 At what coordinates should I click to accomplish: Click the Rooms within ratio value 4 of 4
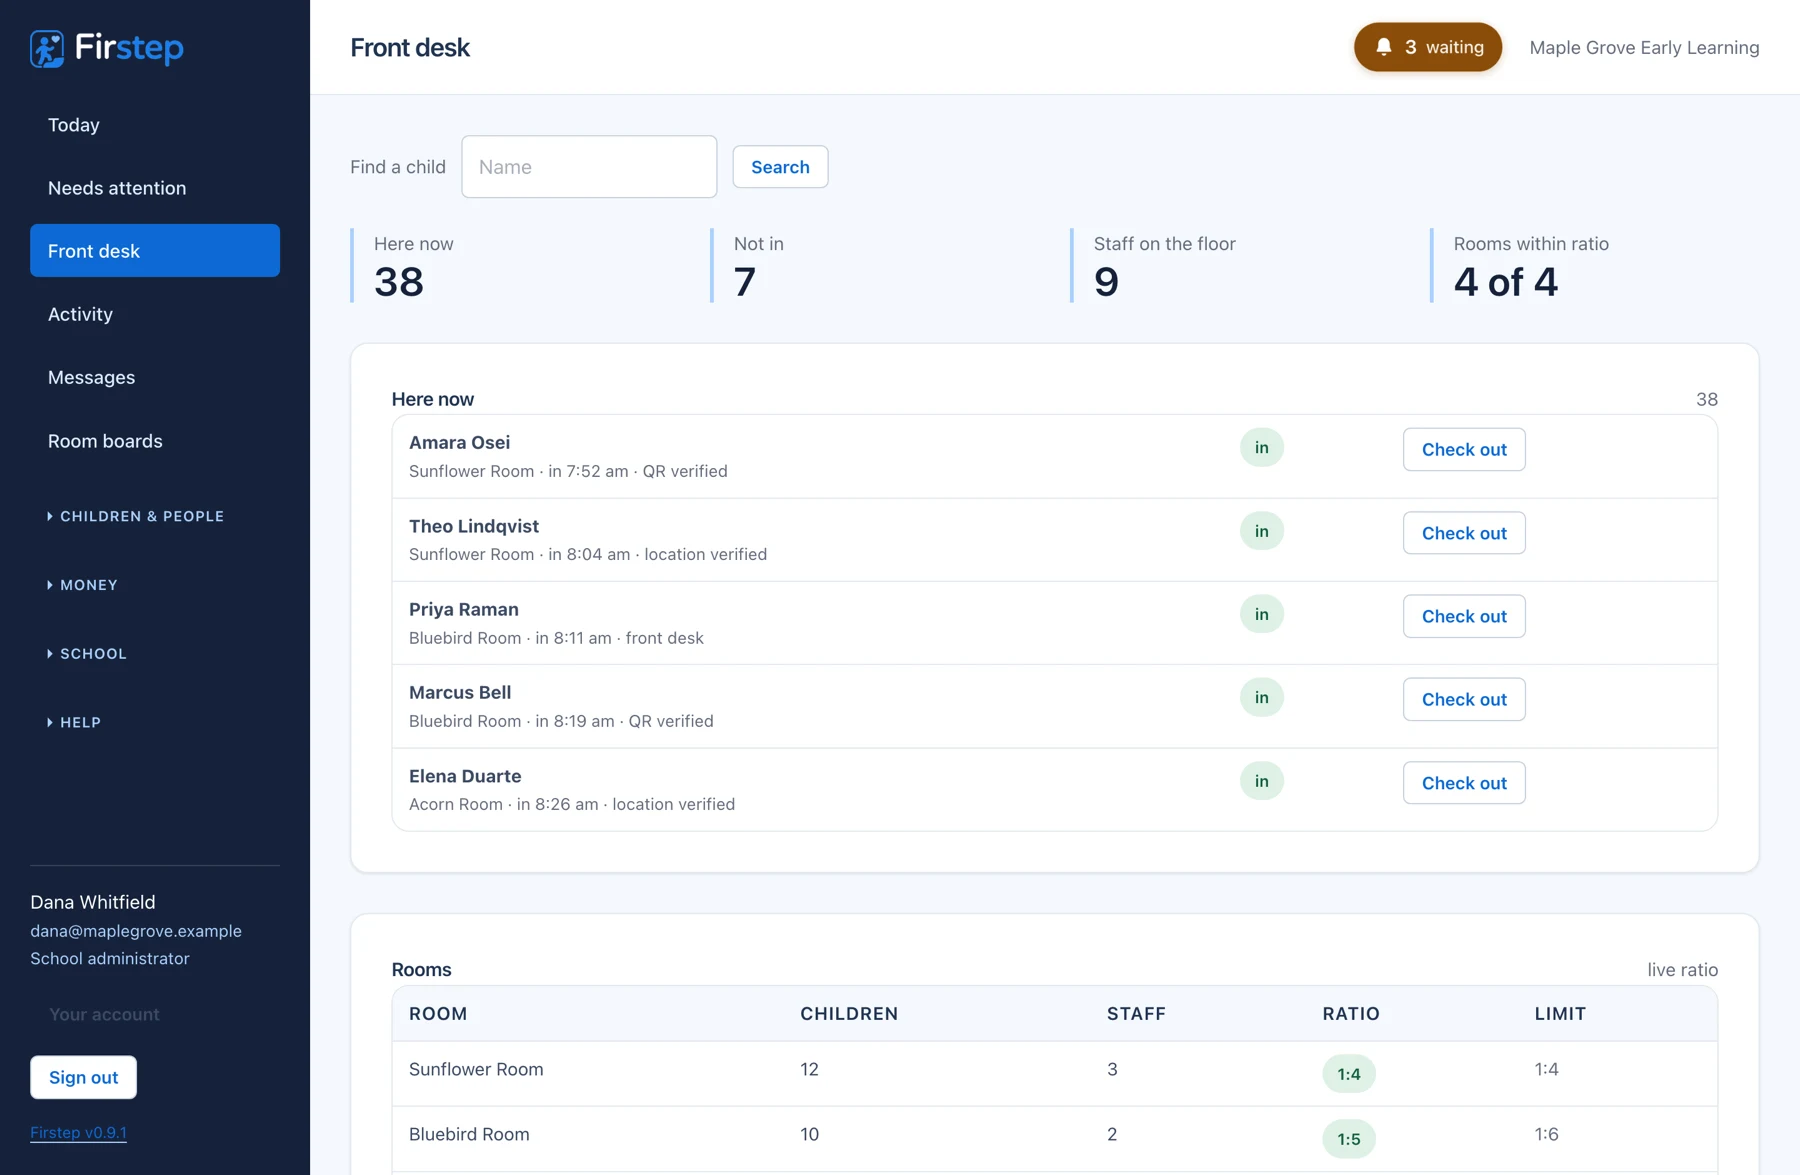click(1506, 282)
